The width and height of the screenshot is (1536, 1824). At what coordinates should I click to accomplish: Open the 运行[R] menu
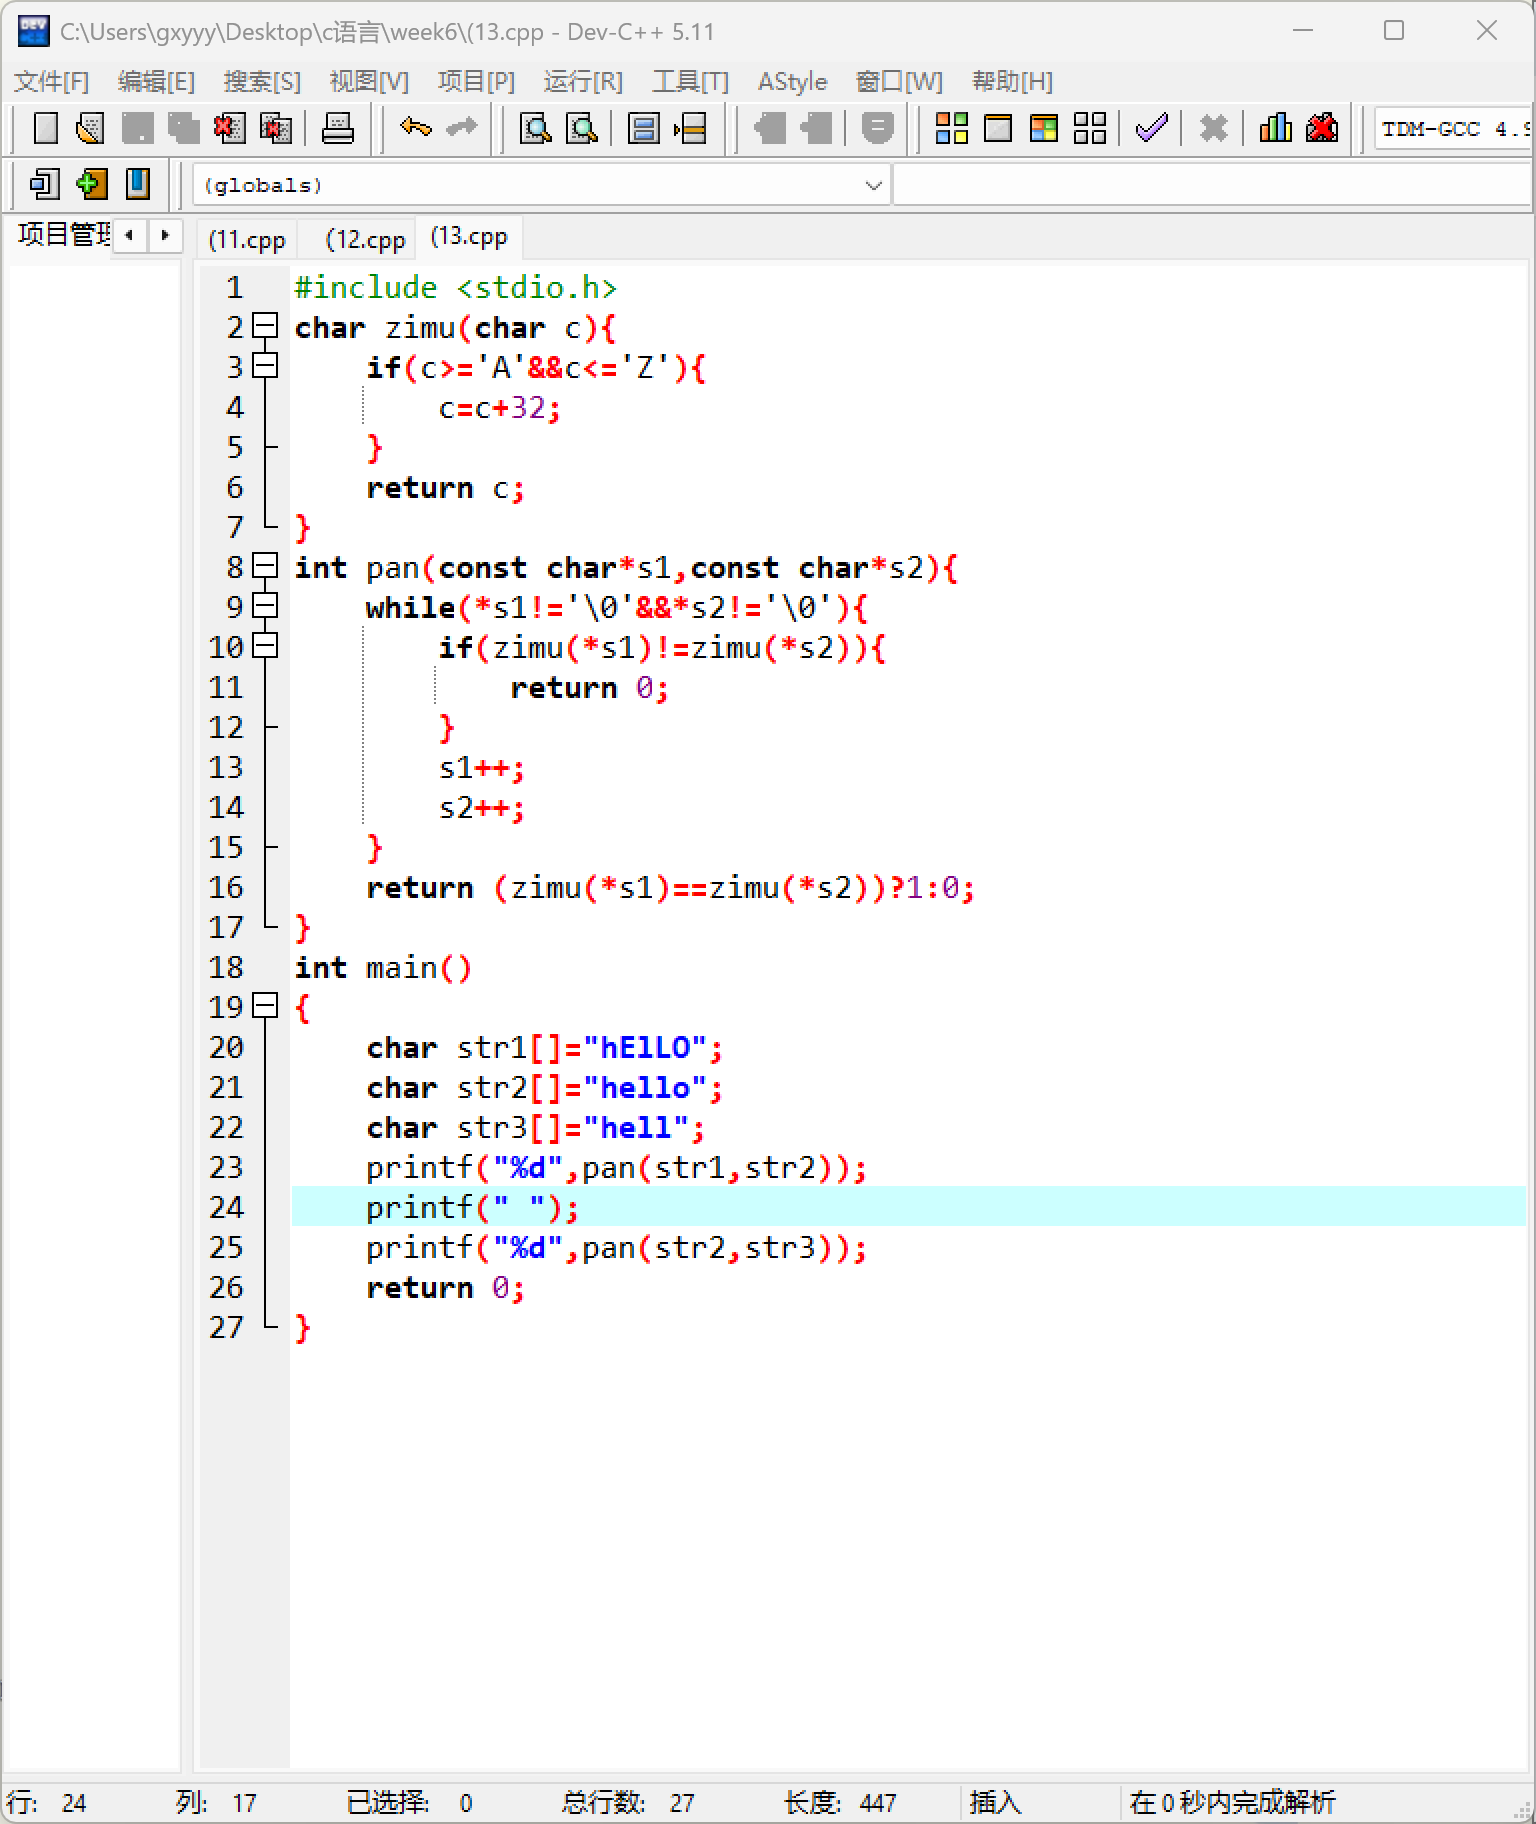(583, 81)
